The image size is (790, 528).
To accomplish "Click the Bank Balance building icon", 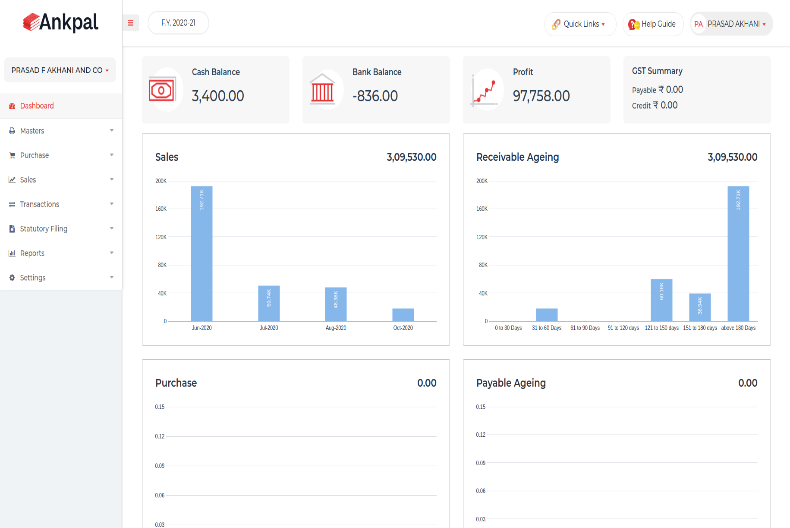I will 323,89.
